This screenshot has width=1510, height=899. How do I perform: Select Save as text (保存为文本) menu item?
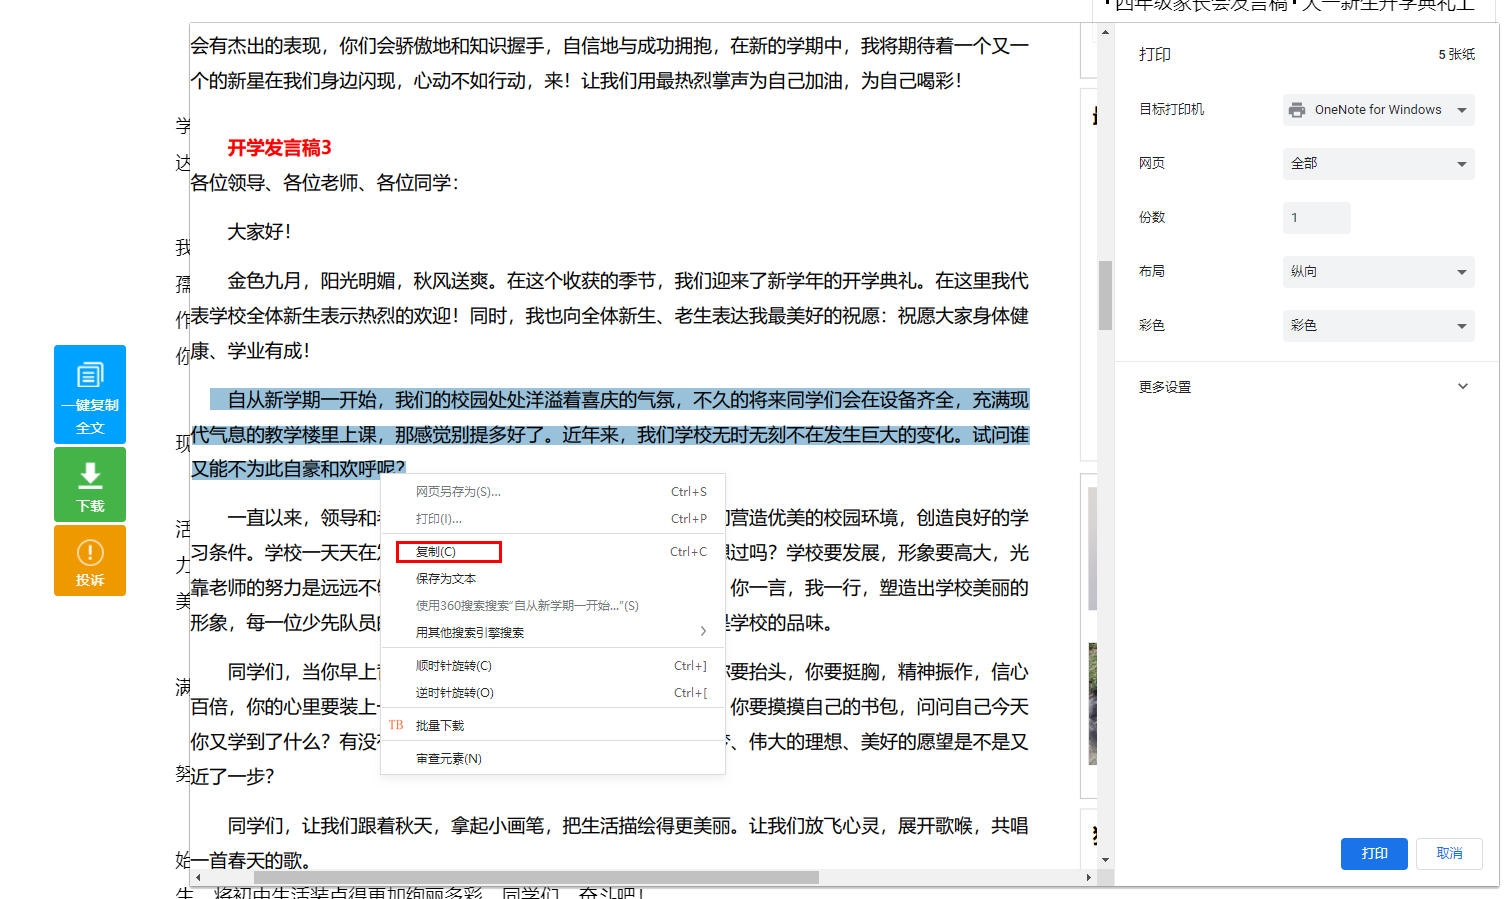click(553, 579)
